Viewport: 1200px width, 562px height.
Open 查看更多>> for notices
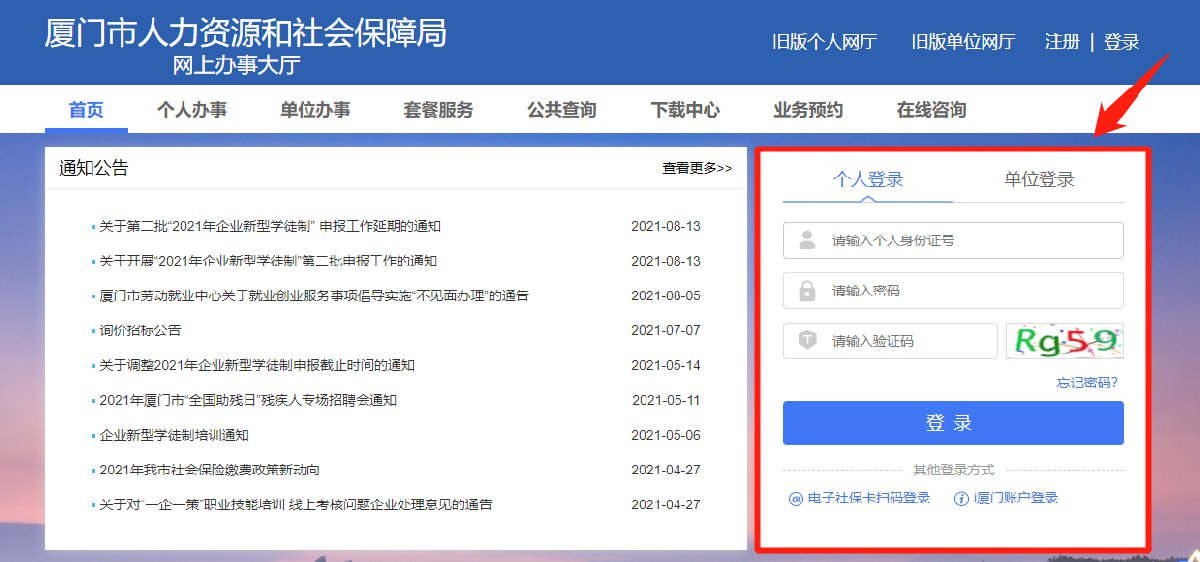pyautogui.click(x=697, y=169)
